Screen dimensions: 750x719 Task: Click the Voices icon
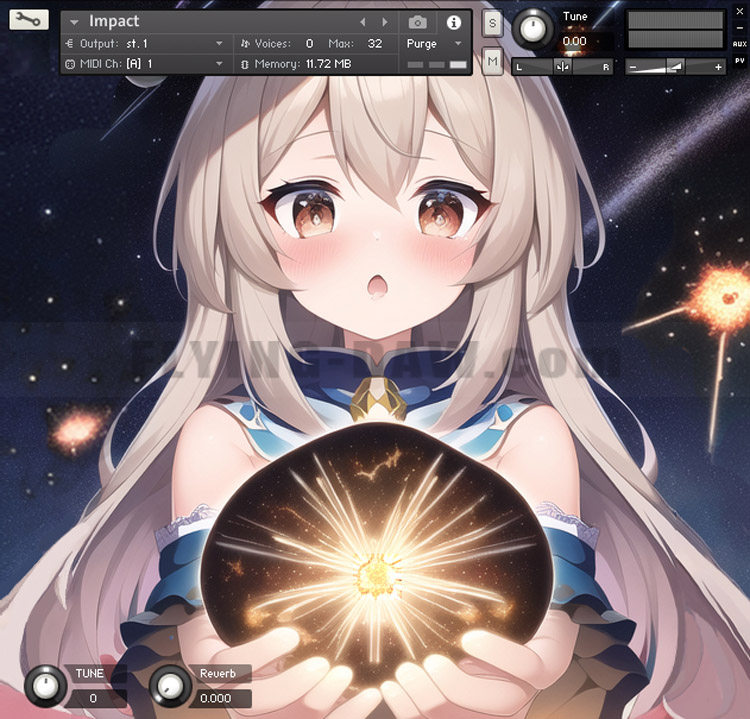245,44
